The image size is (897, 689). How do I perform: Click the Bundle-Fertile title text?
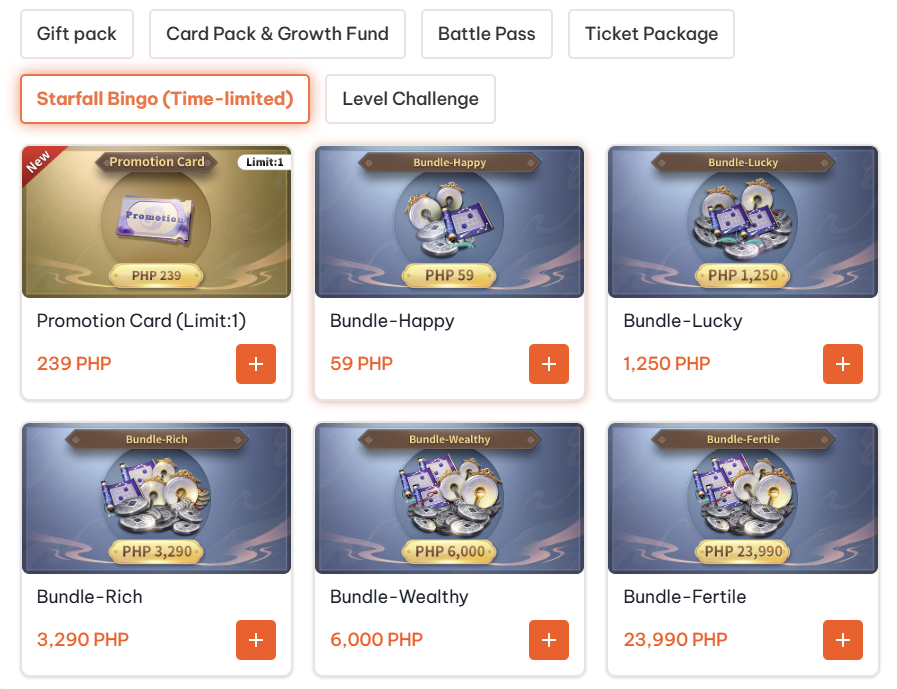pyautogui.click(x=684, y=597)
